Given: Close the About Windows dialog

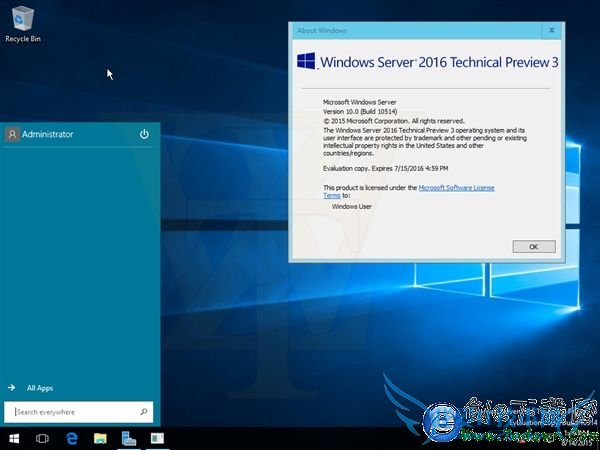Looking at the screenshot, I should [x=551, y=30].
